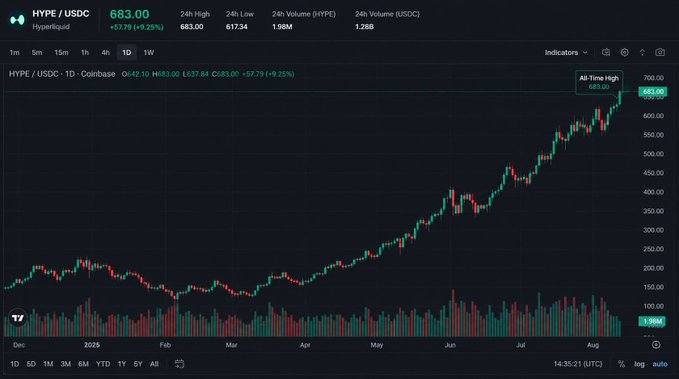679x379 pixels.
Task: Click the 400.00 price axis label
Action: tap(653, 192)
